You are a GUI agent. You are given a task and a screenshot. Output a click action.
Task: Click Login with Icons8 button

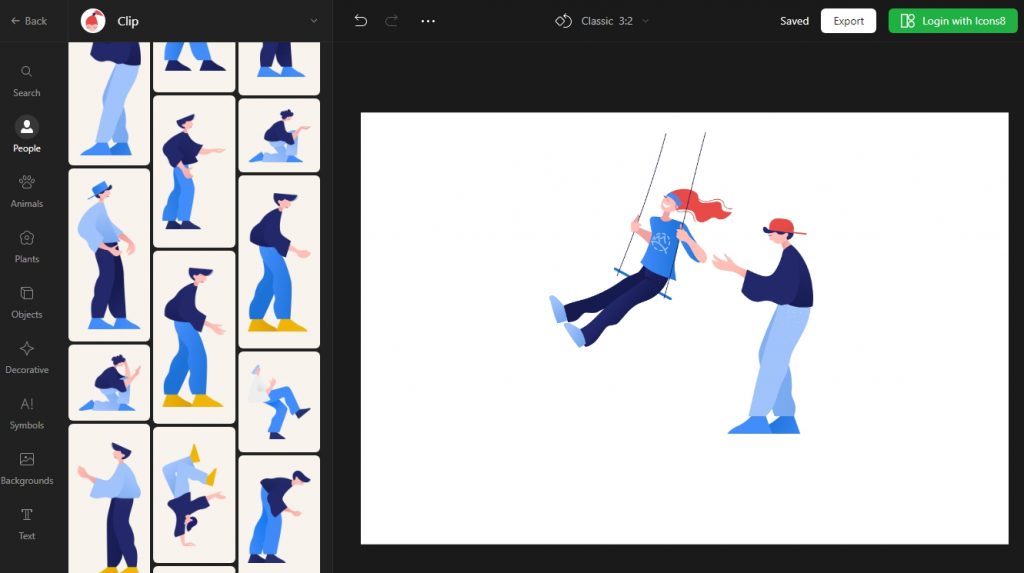[952, 21]
